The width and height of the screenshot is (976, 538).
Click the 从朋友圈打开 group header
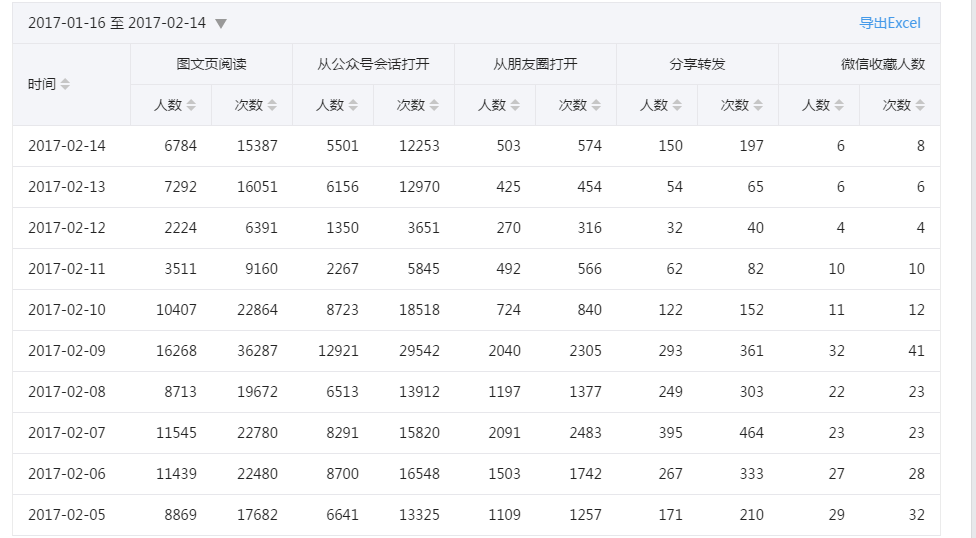pos(535,64)
